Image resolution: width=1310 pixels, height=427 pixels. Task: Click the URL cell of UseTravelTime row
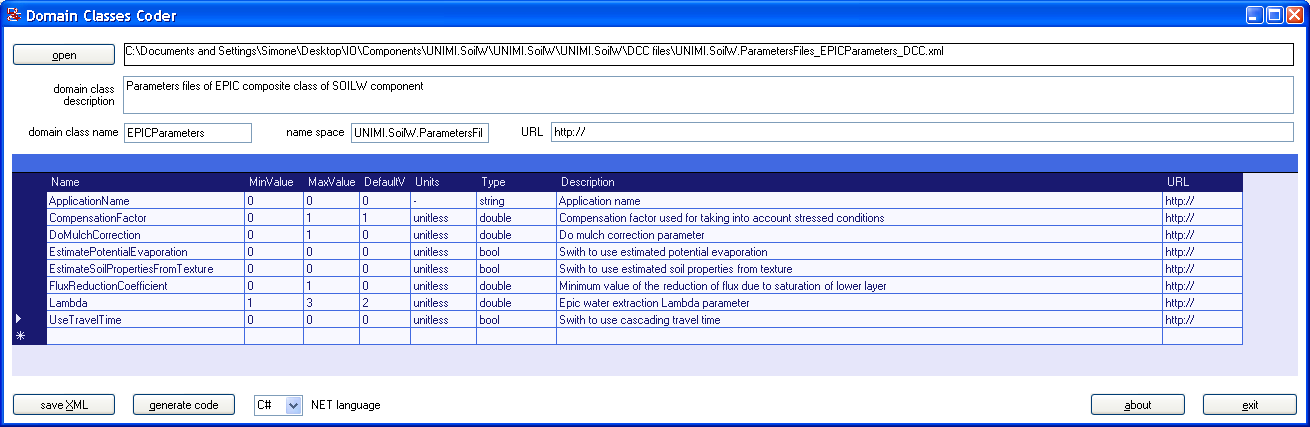pos(1203,320)
